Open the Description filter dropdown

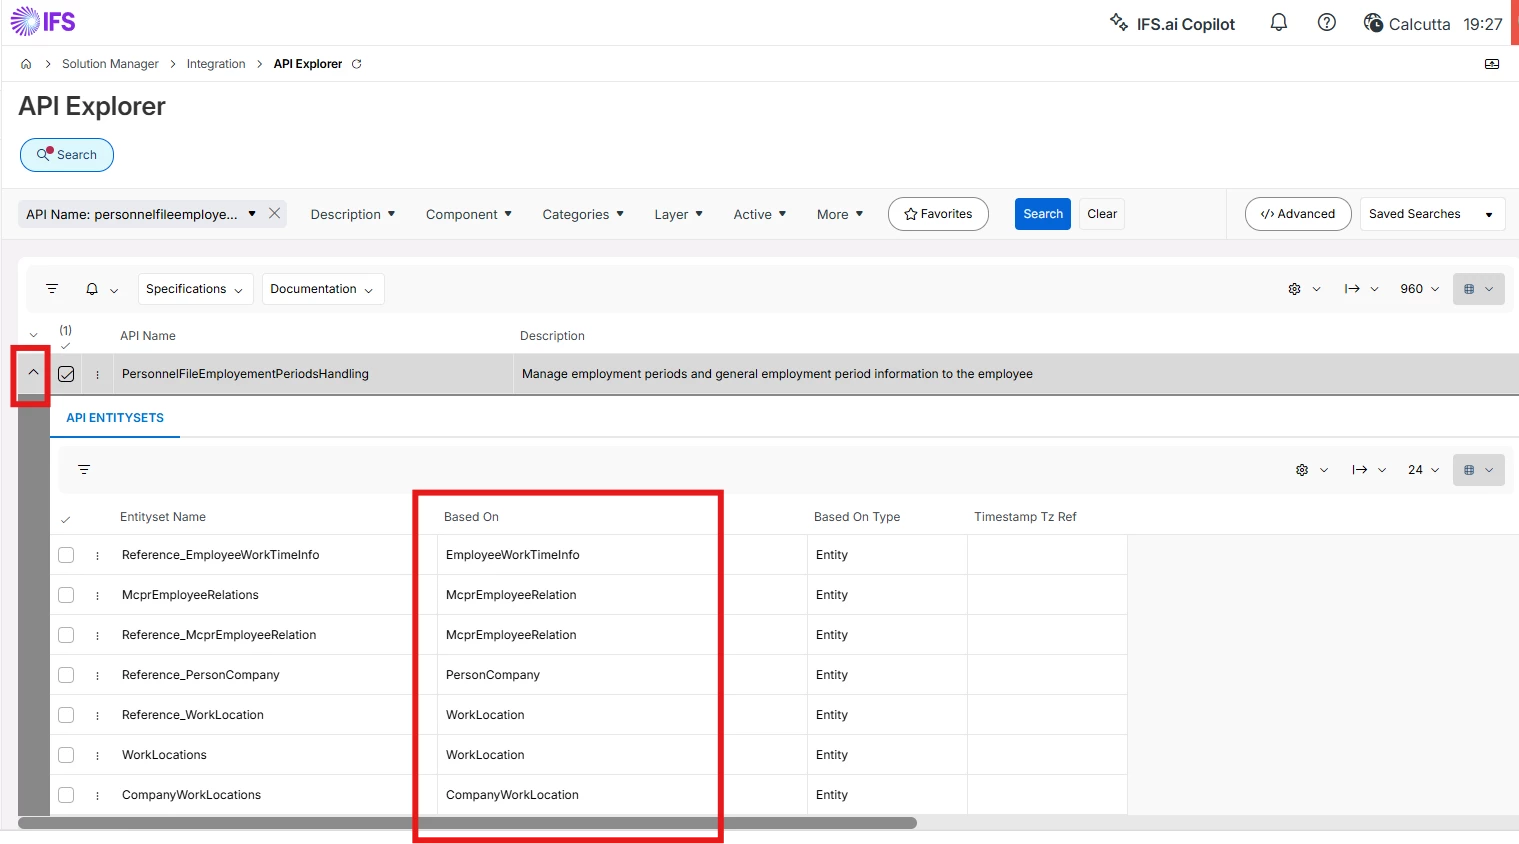pos(353,214)
